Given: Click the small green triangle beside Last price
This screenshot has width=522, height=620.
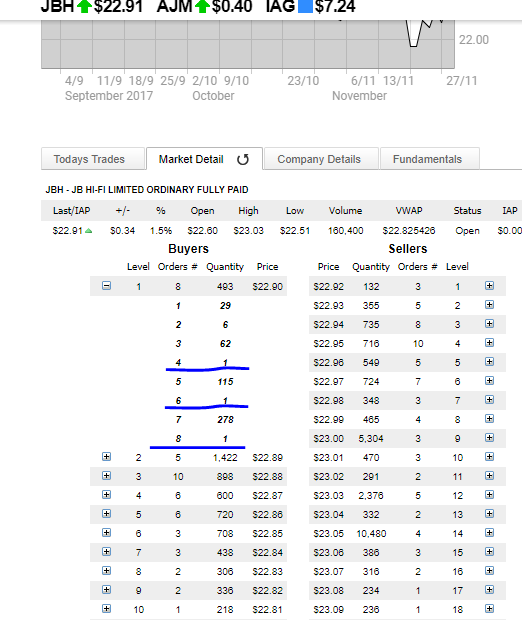Looking at the screenshot, I should 89,231.
